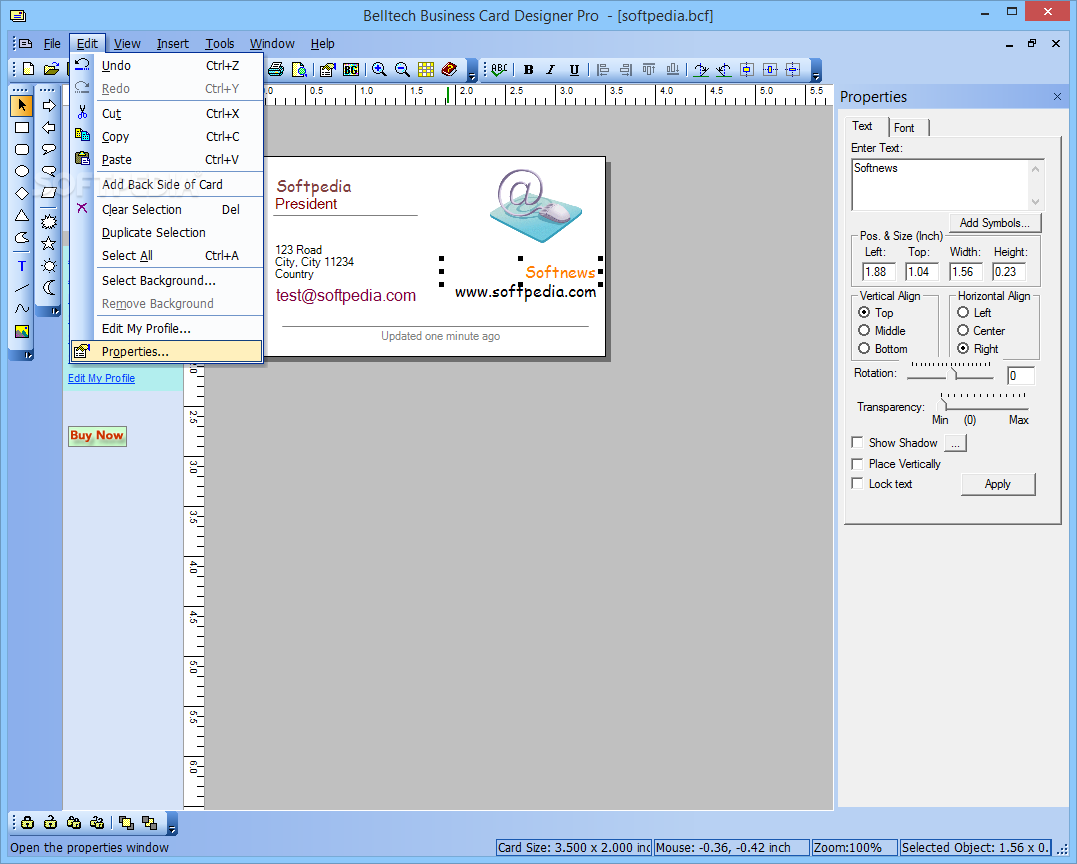This screenshot has height=864, width=1077.
Task: Expand the bottom lock toolbar options arrow
Action: click(x=172, y=823)
